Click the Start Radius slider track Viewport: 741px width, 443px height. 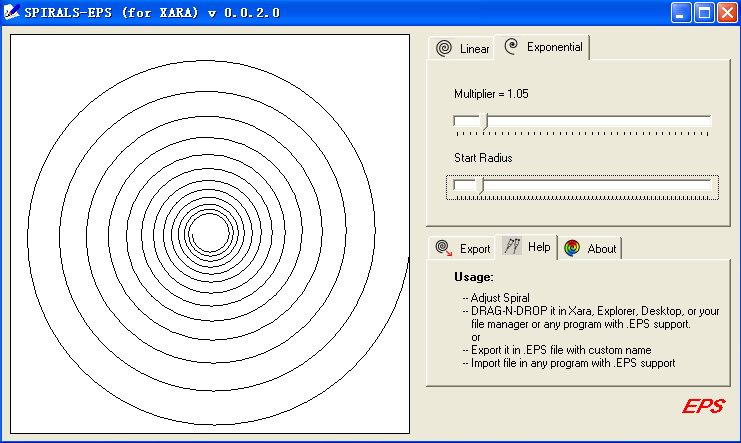(x=582, y=185)
